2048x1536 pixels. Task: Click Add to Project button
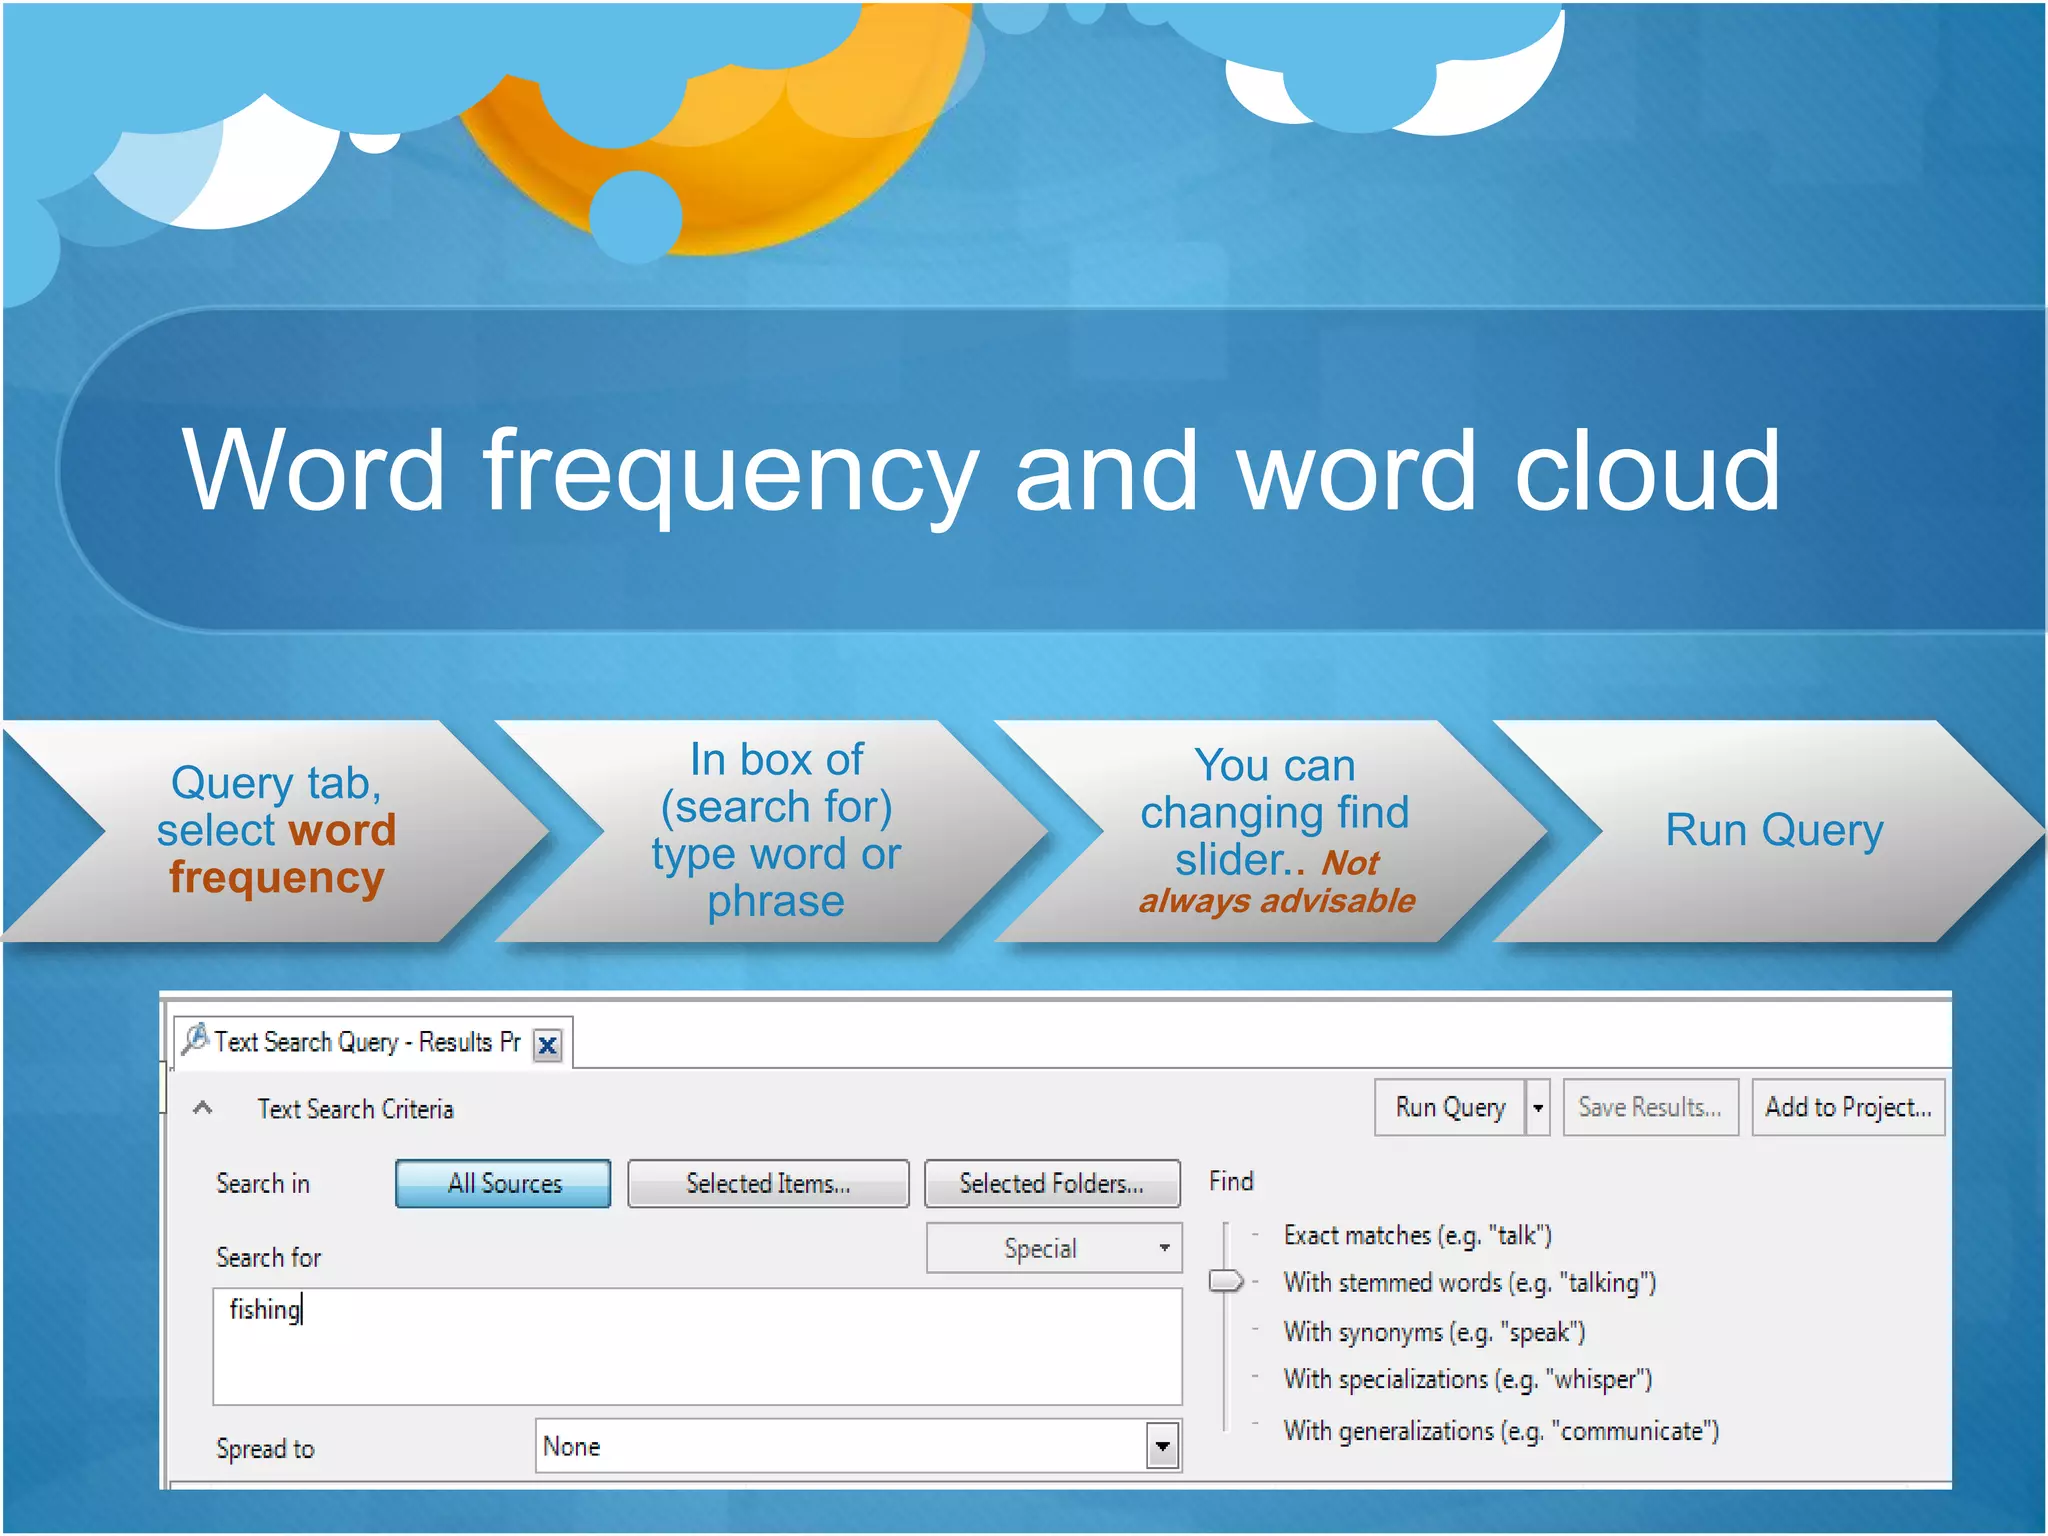1848,1107
